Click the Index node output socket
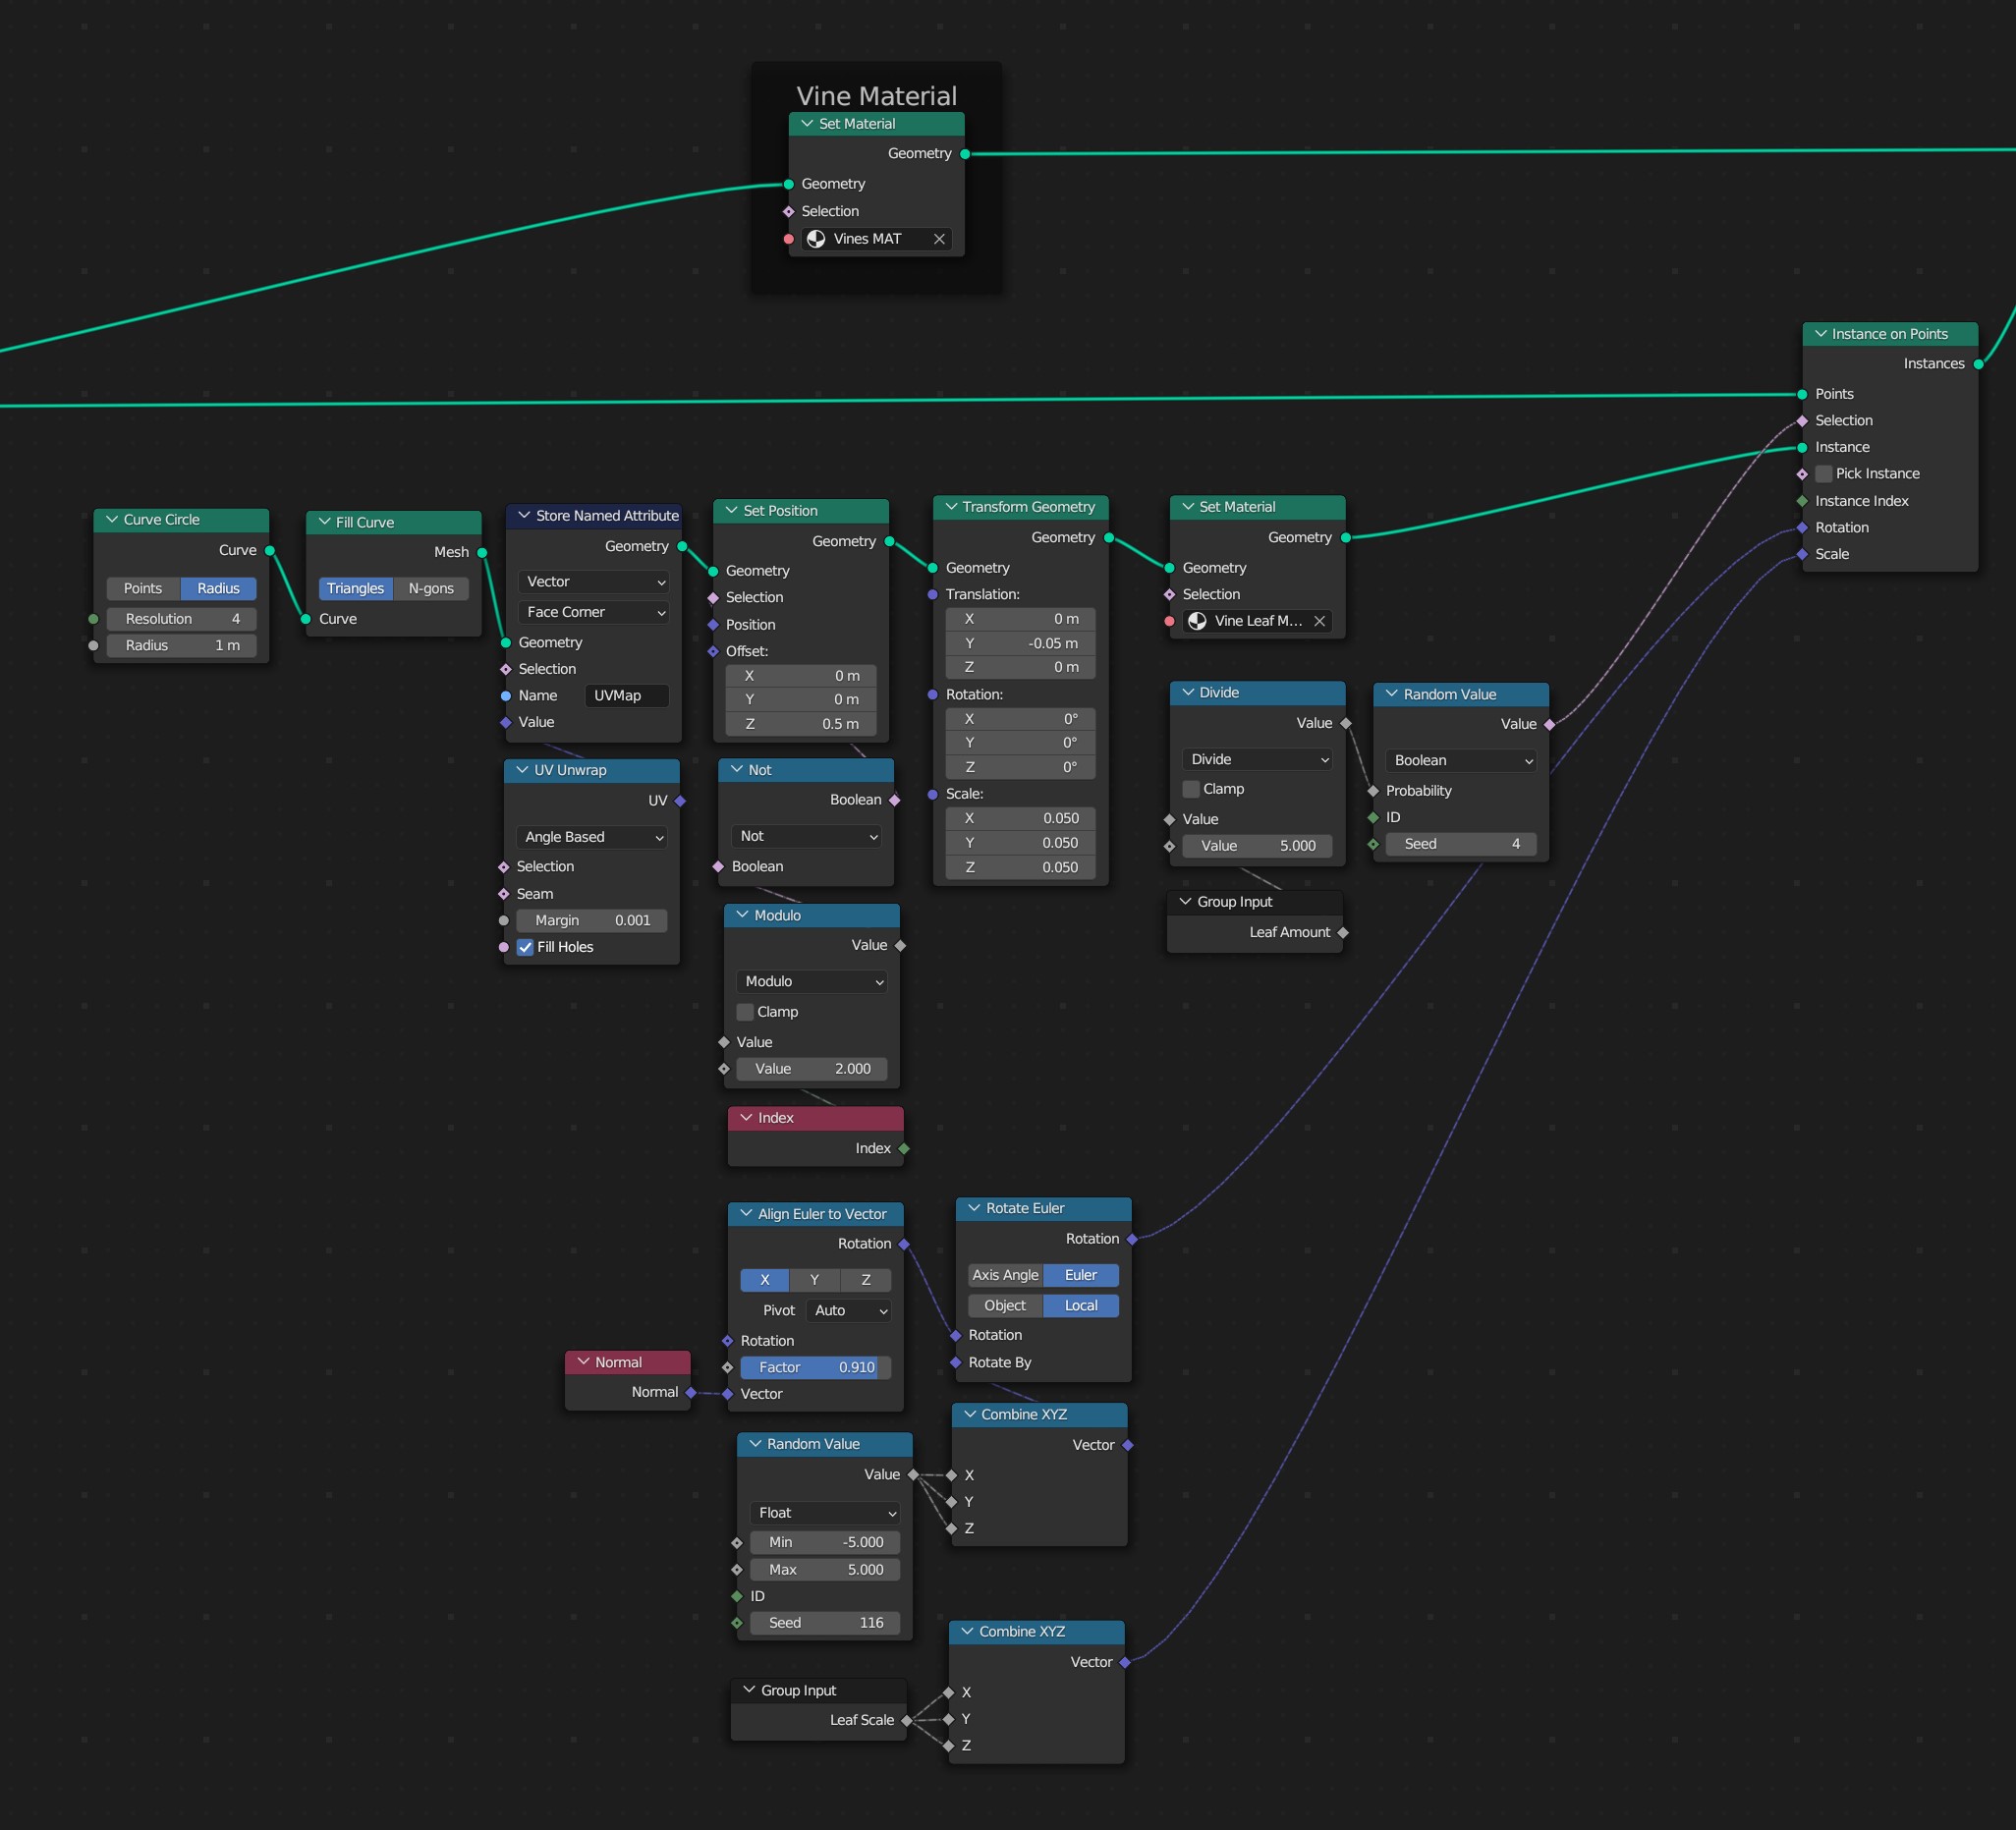Viewport: 2016px width, 1830px height. tap(904, 1149)
